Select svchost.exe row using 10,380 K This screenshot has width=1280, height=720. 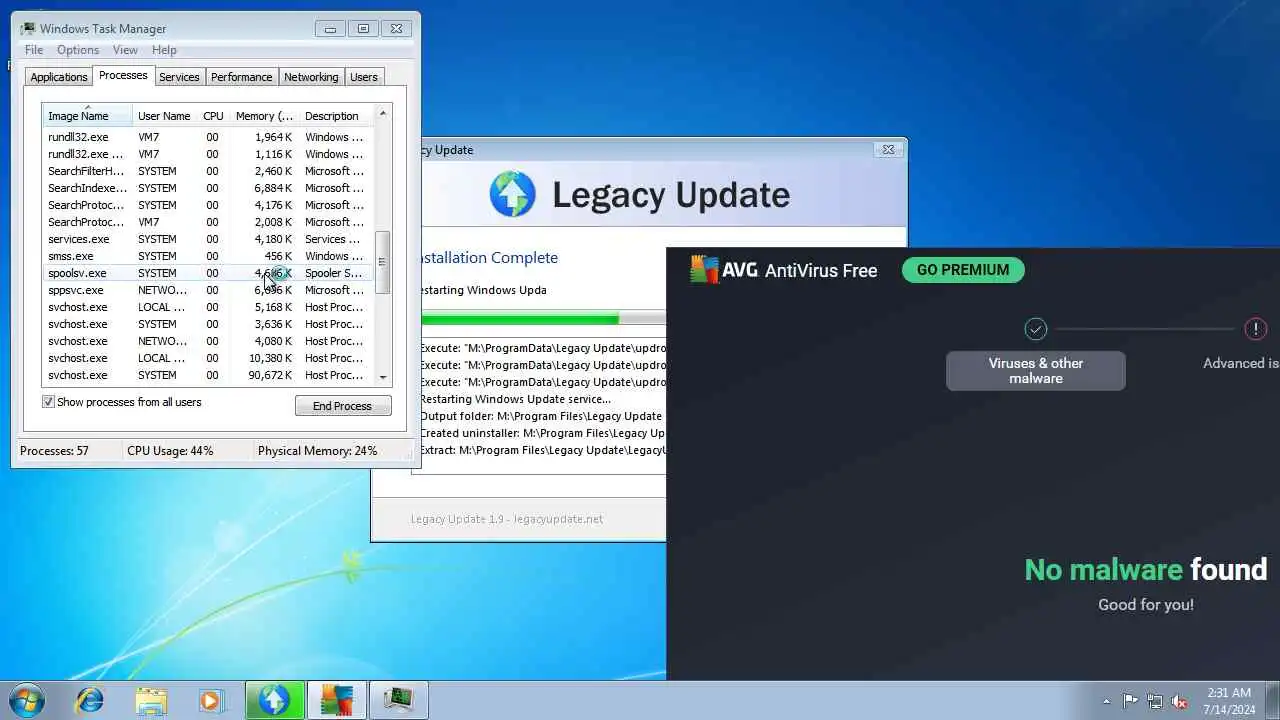tap(207, 358)
